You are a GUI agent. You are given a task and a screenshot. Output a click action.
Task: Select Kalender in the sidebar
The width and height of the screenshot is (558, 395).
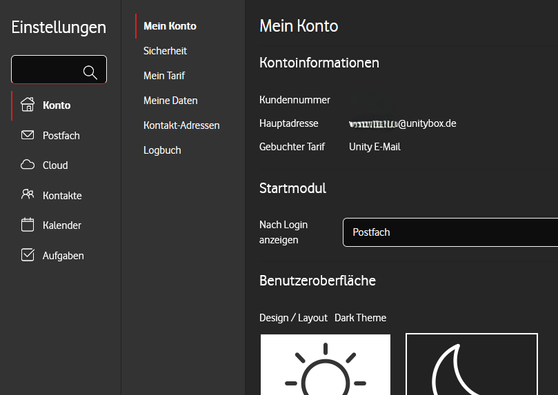tap(62, 225)
